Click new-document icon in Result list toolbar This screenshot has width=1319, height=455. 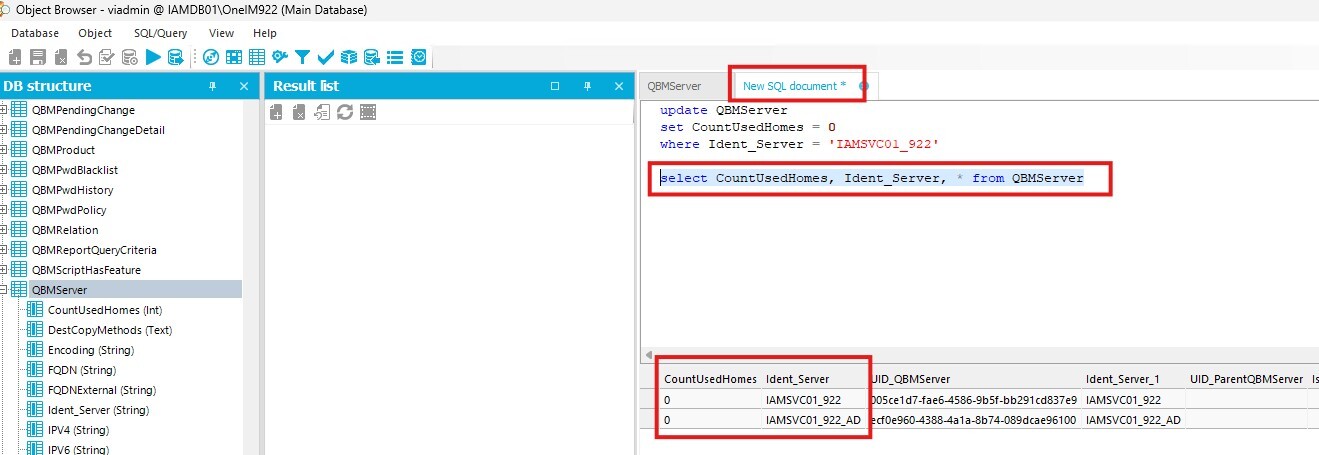click(x=276, y=112)
